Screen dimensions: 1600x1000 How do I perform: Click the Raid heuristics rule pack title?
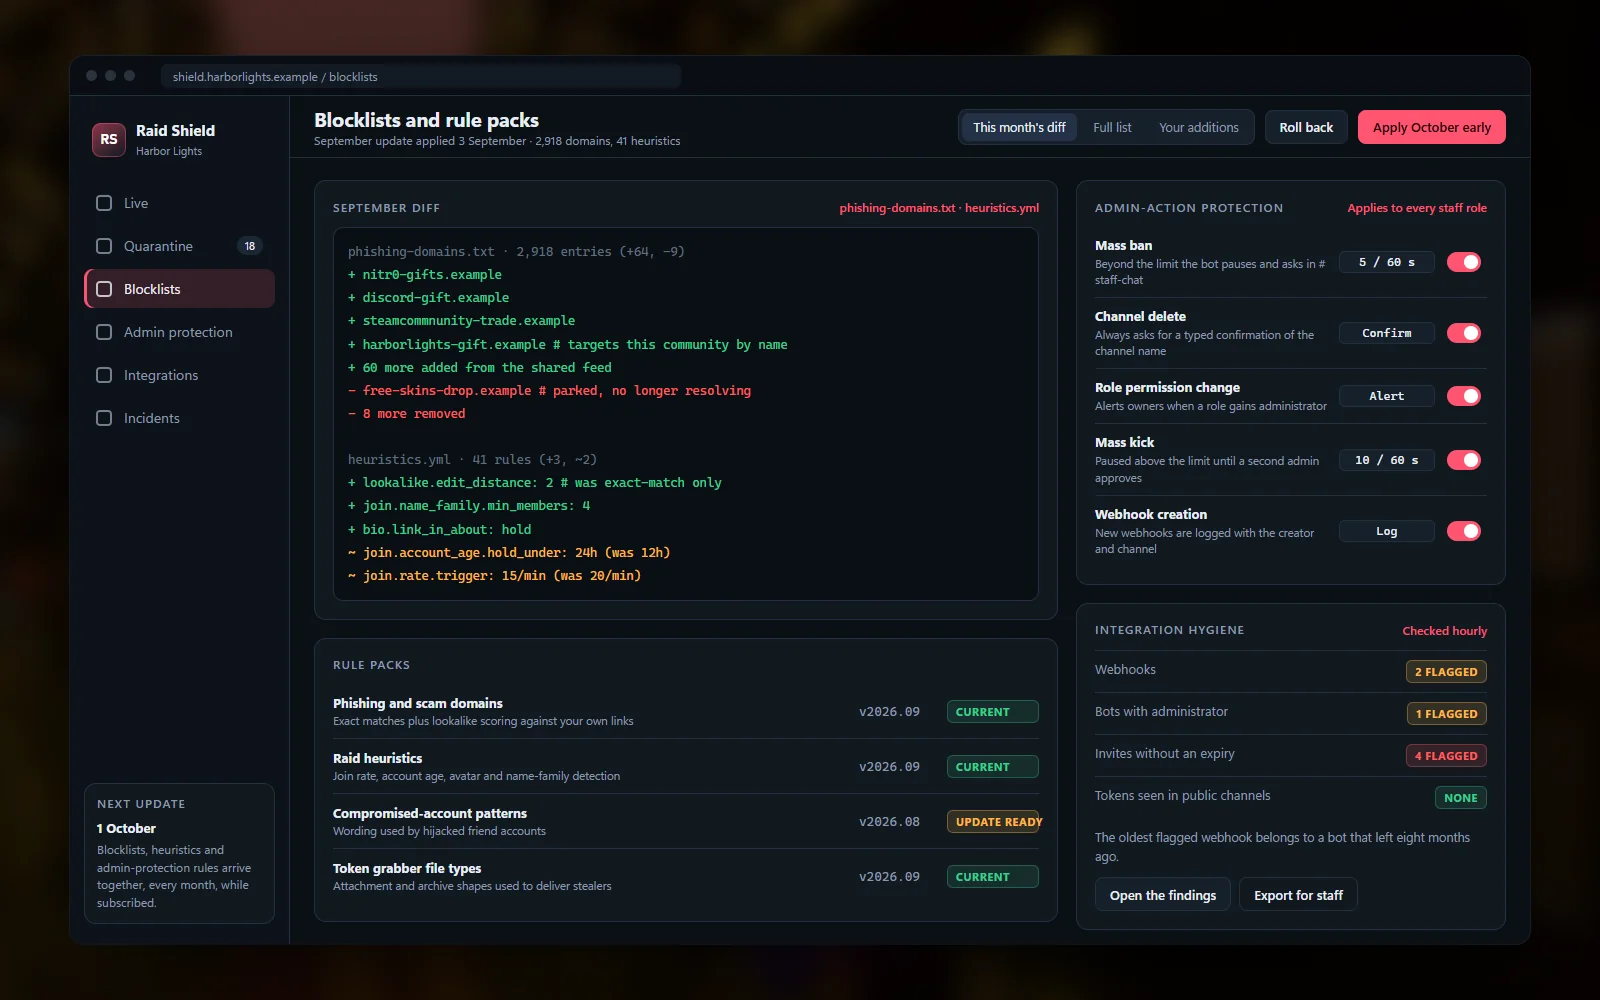(x=377, y=758)
